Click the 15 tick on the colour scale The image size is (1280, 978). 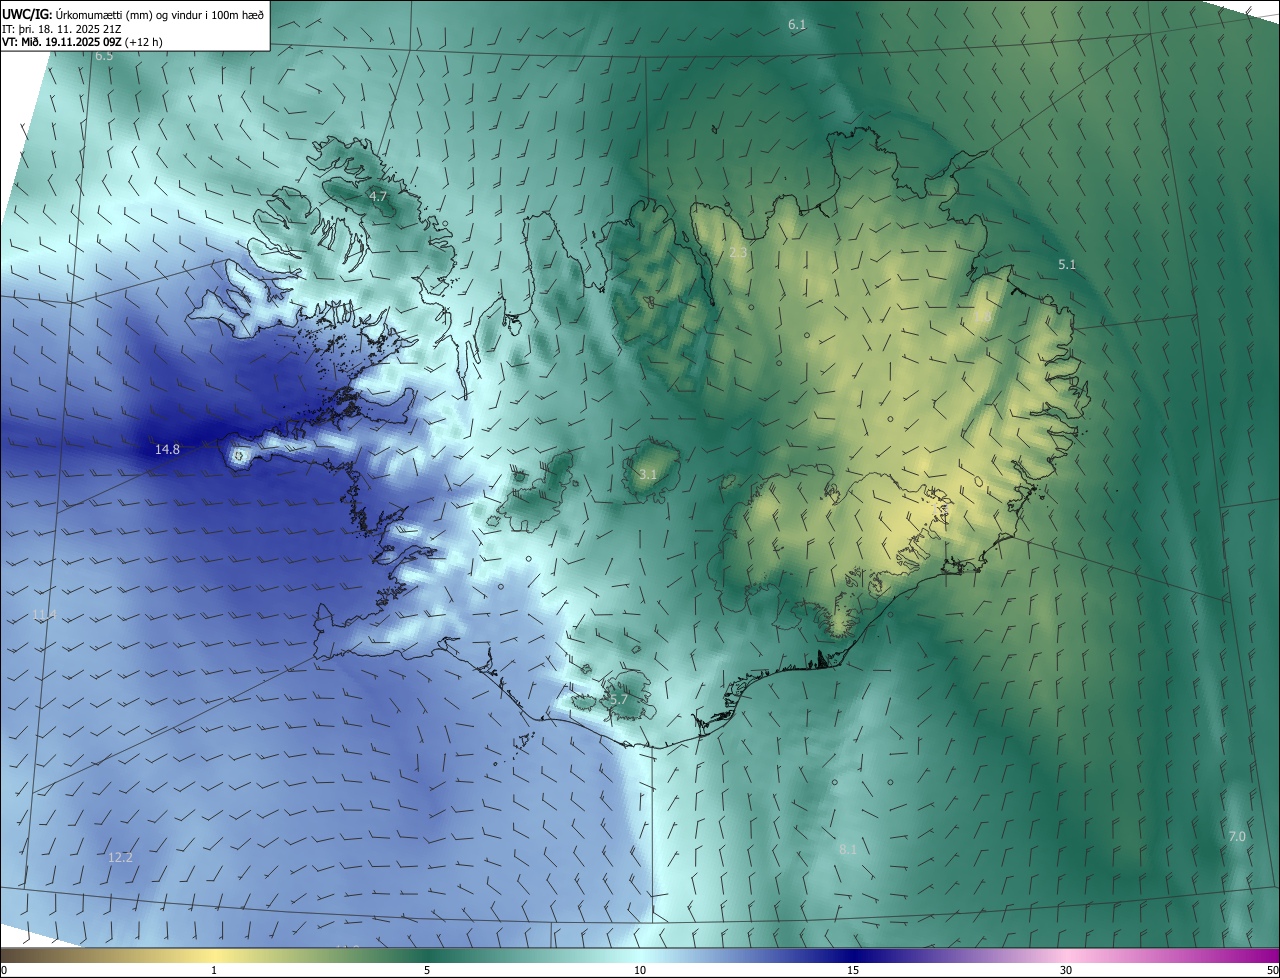click(x=853, y=970)
